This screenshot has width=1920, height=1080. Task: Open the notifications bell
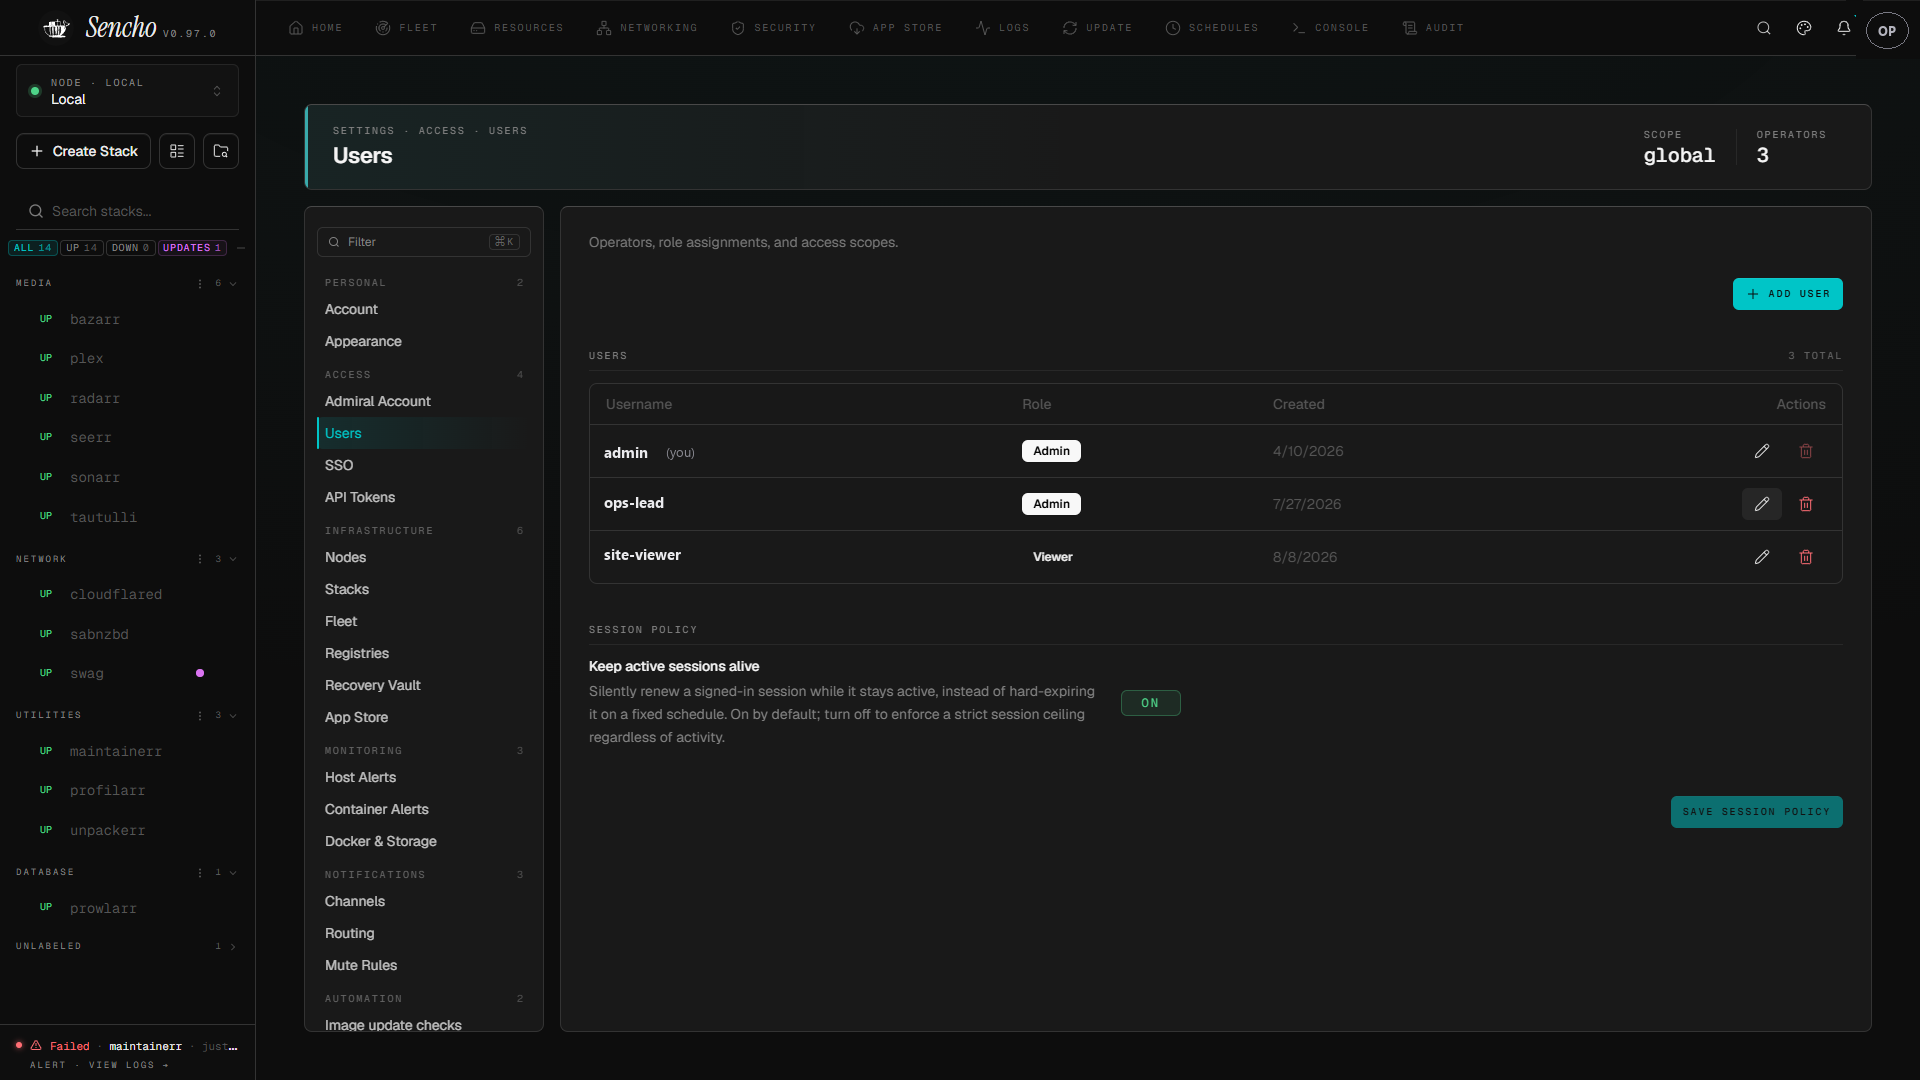pos(1844,28)
